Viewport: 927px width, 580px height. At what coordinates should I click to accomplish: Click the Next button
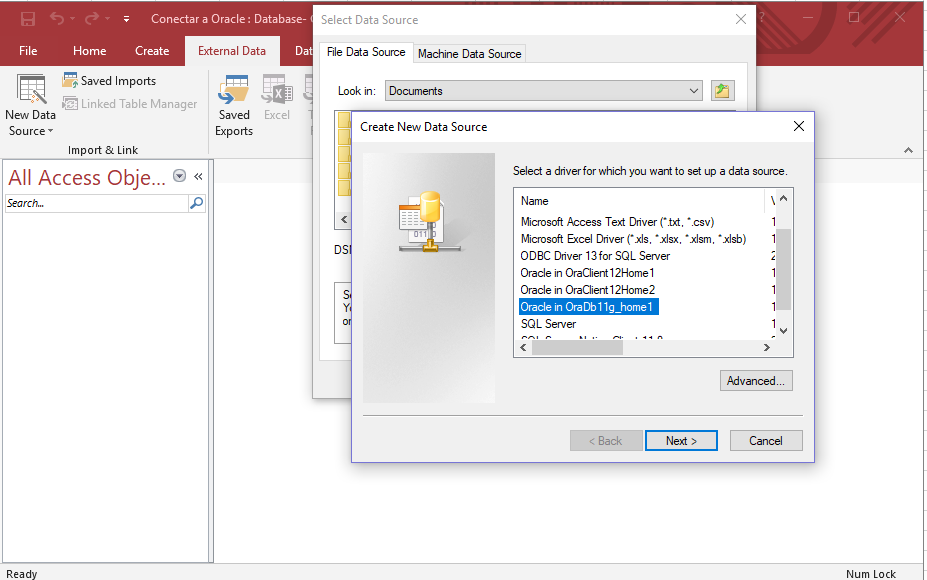tap(681, 441)
